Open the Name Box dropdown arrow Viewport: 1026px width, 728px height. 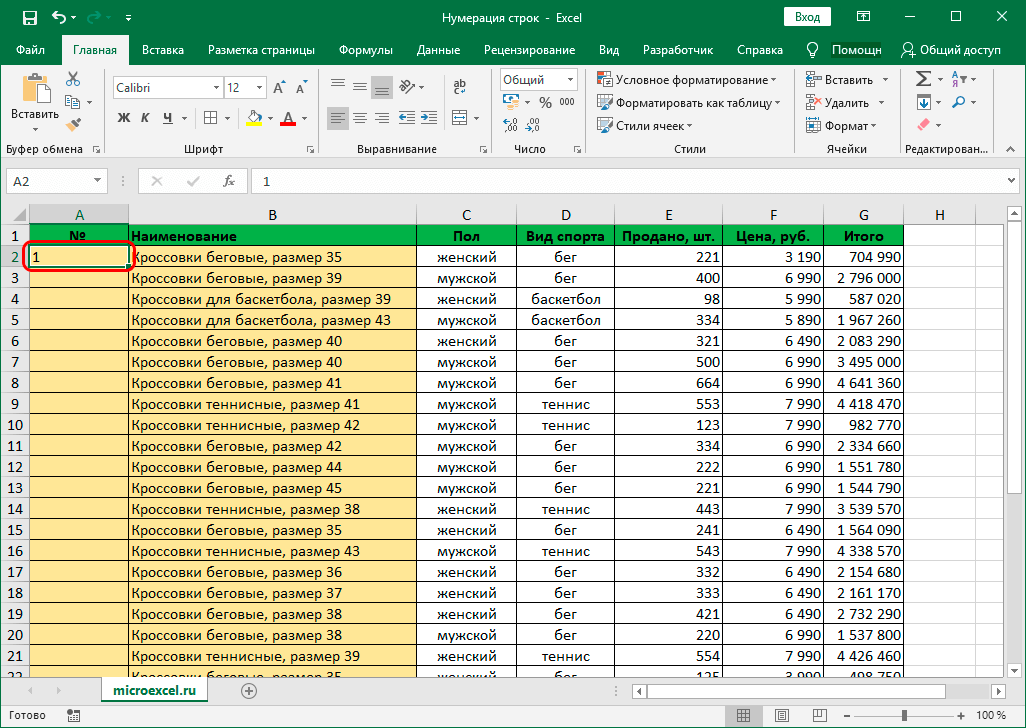pos(97,181)
